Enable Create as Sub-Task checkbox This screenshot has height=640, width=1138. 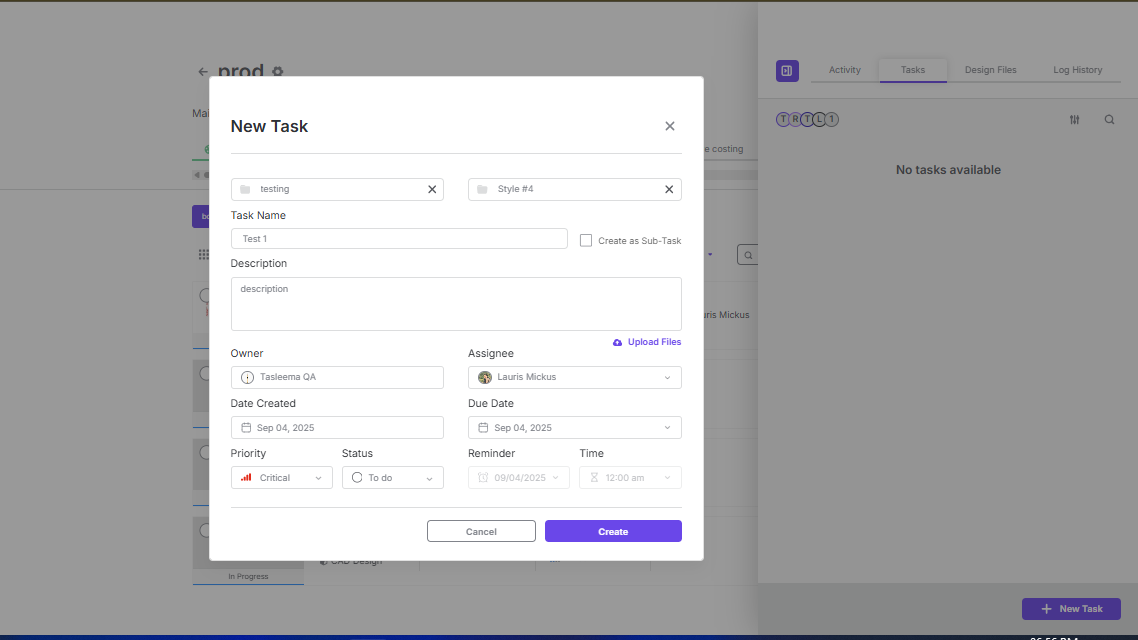586,240
